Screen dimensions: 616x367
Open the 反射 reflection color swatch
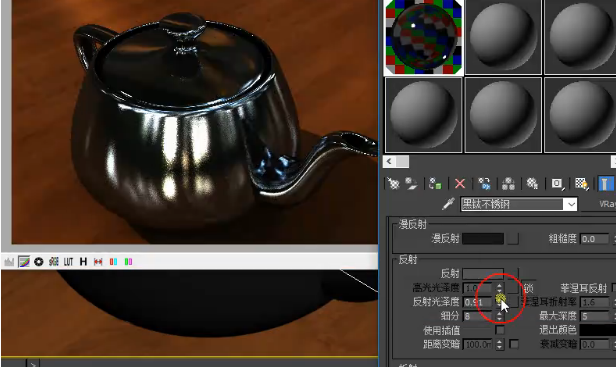click(483, 273)
